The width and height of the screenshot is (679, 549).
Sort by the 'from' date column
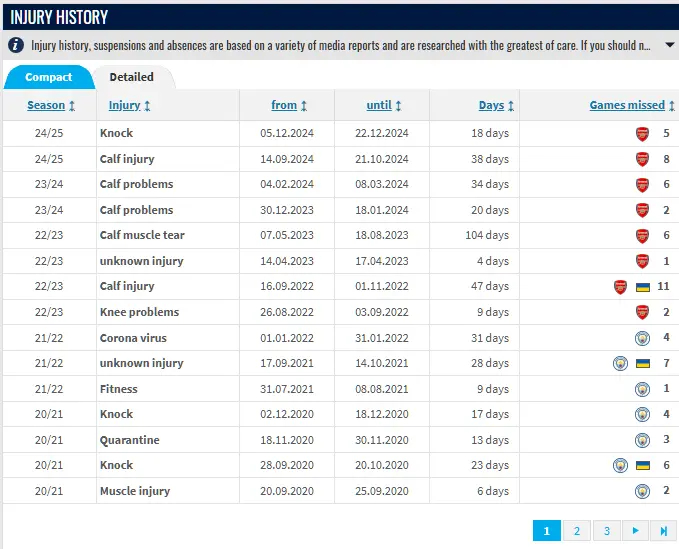point(289,105)
